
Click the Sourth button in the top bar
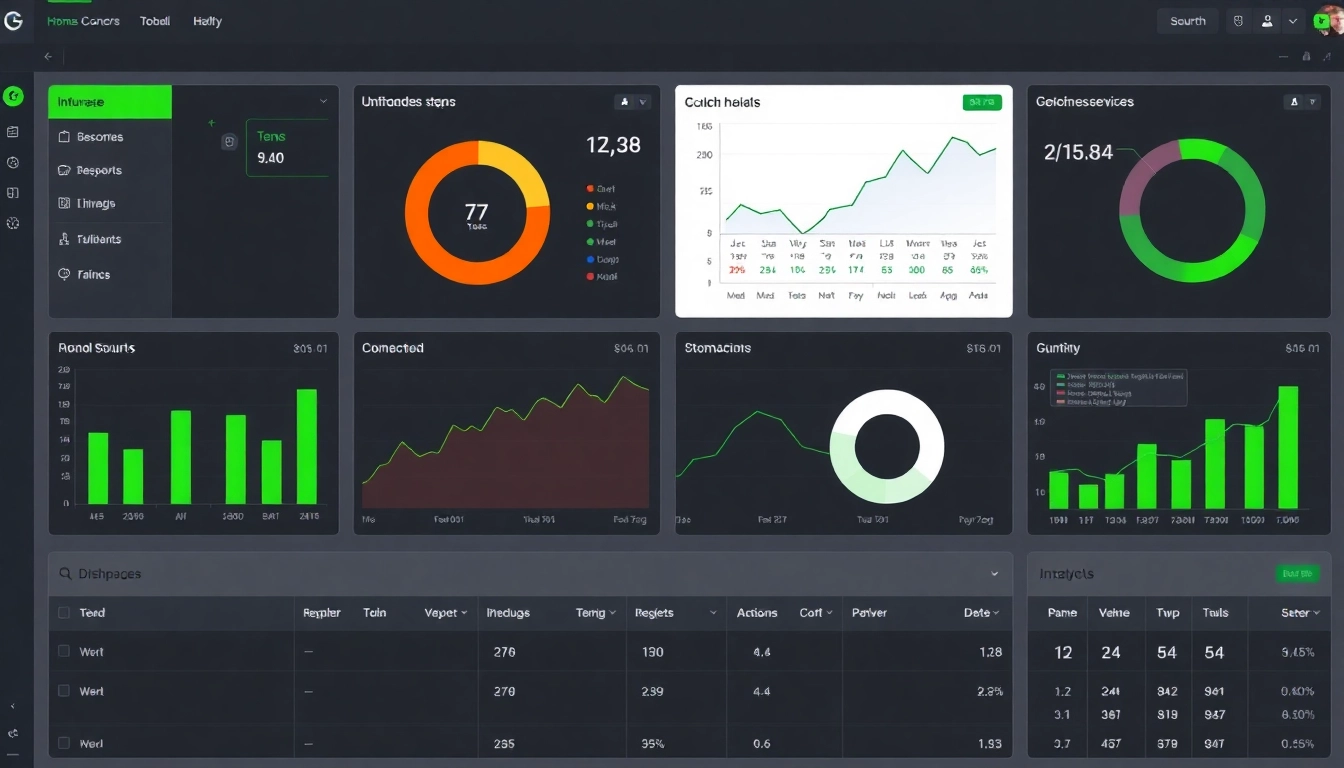point(1187,20)
